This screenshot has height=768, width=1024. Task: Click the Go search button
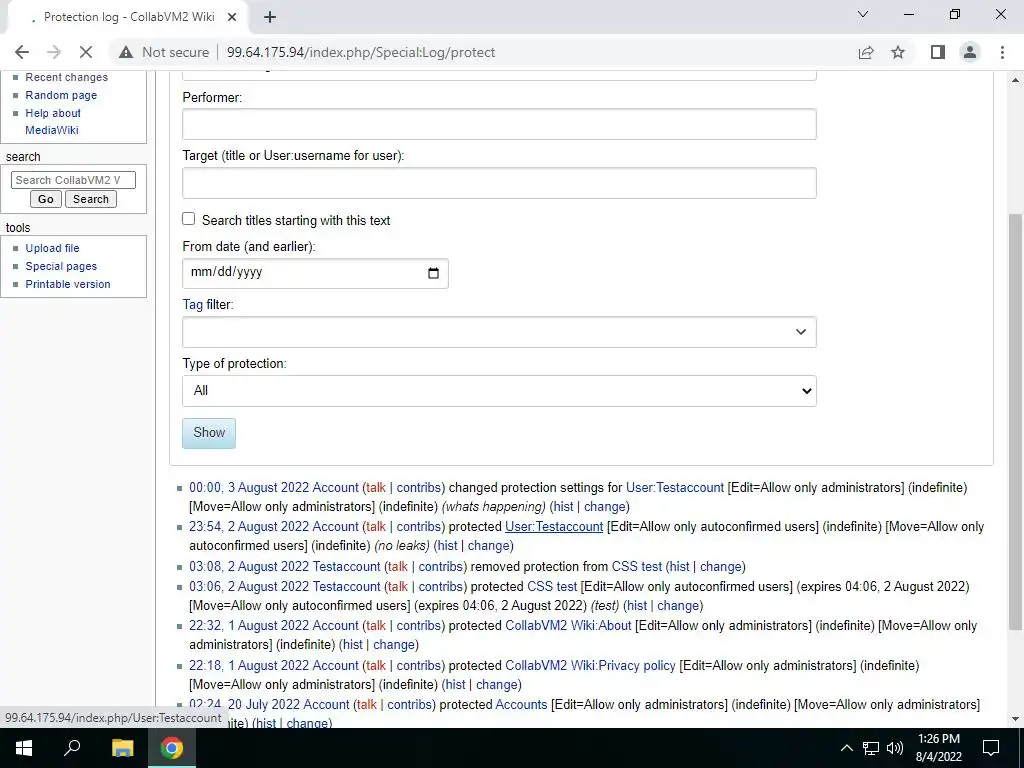coord(46,199)
